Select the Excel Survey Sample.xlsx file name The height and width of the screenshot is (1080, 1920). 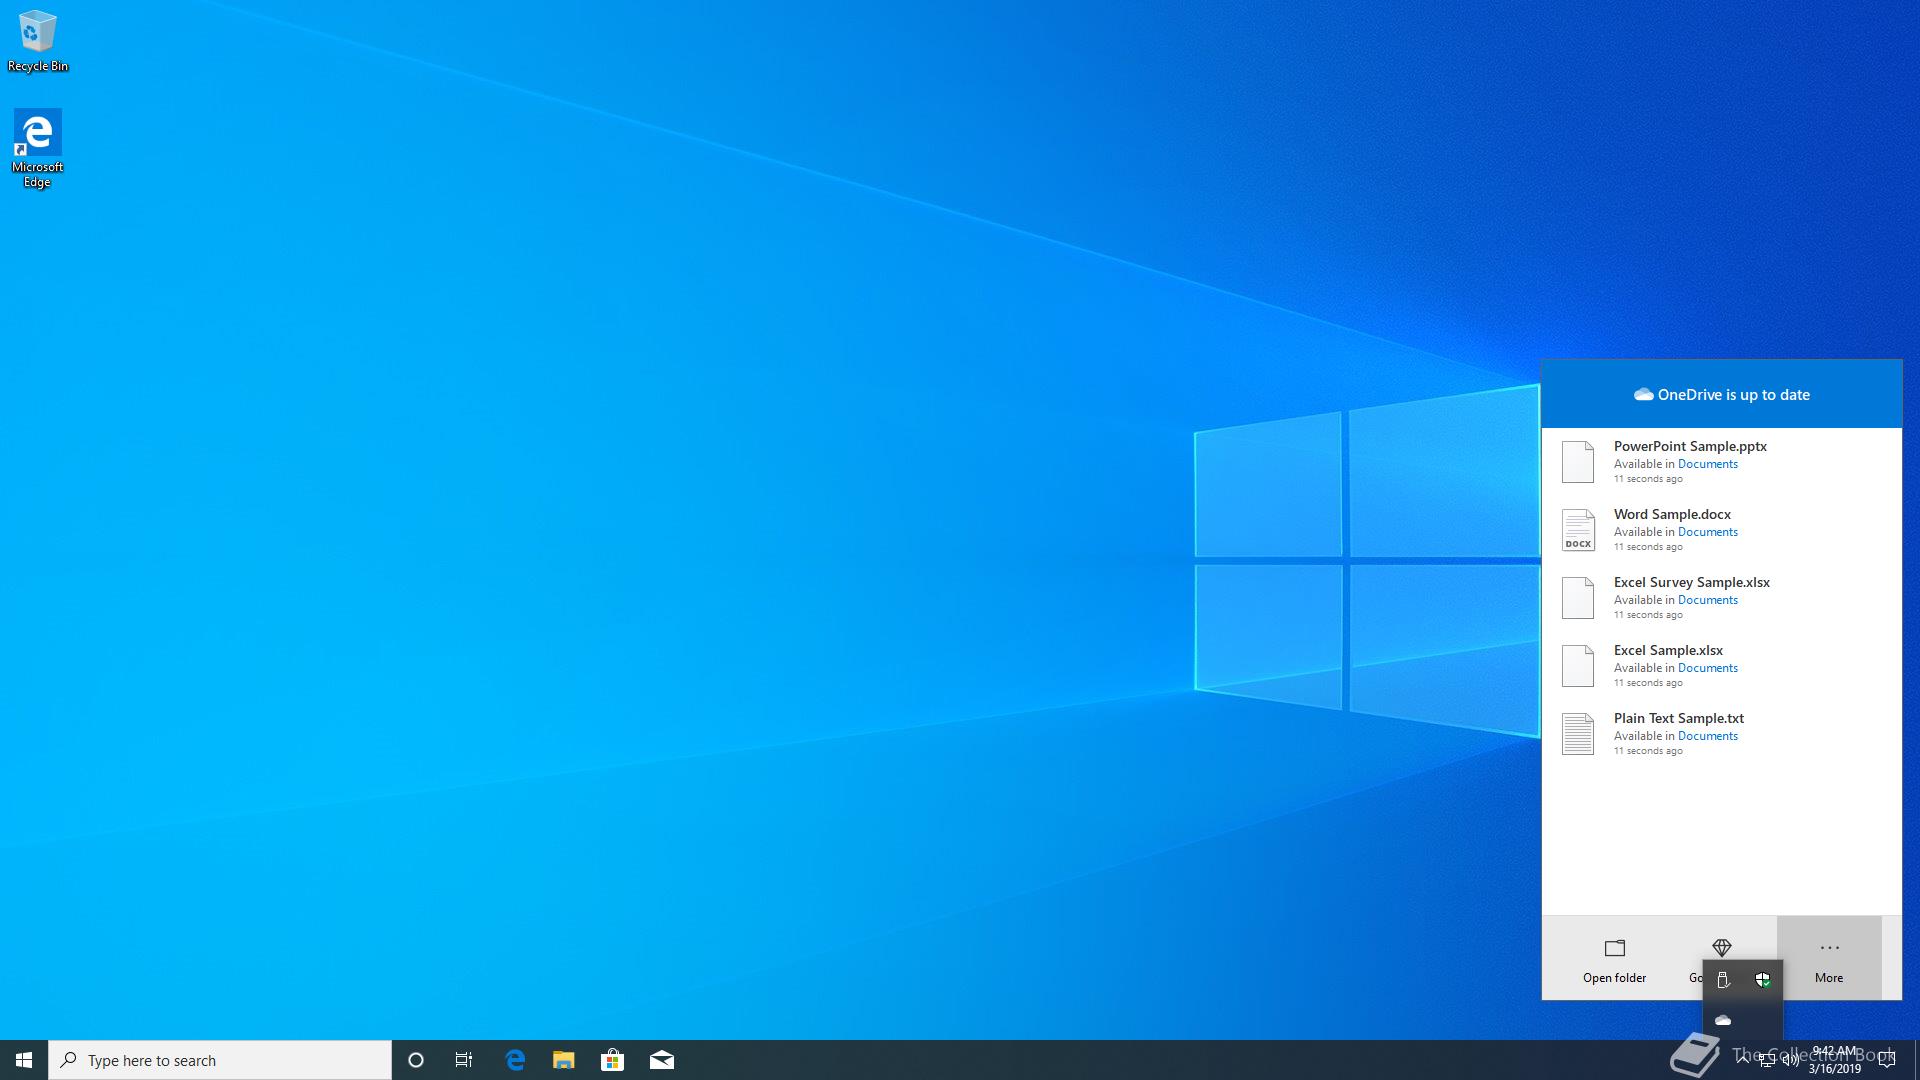1692,582
